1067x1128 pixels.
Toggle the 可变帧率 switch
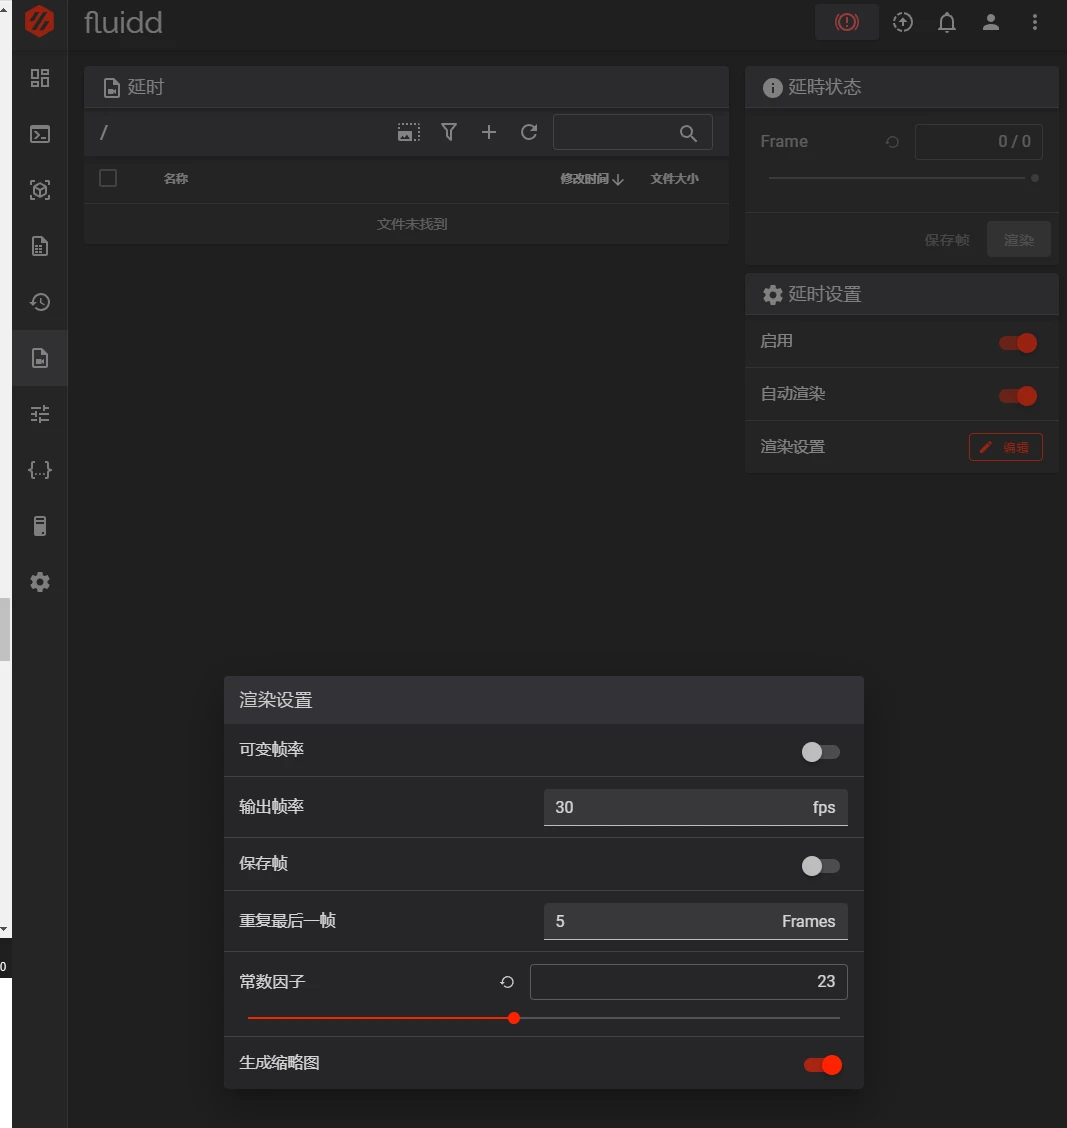(x=821, y=752)
